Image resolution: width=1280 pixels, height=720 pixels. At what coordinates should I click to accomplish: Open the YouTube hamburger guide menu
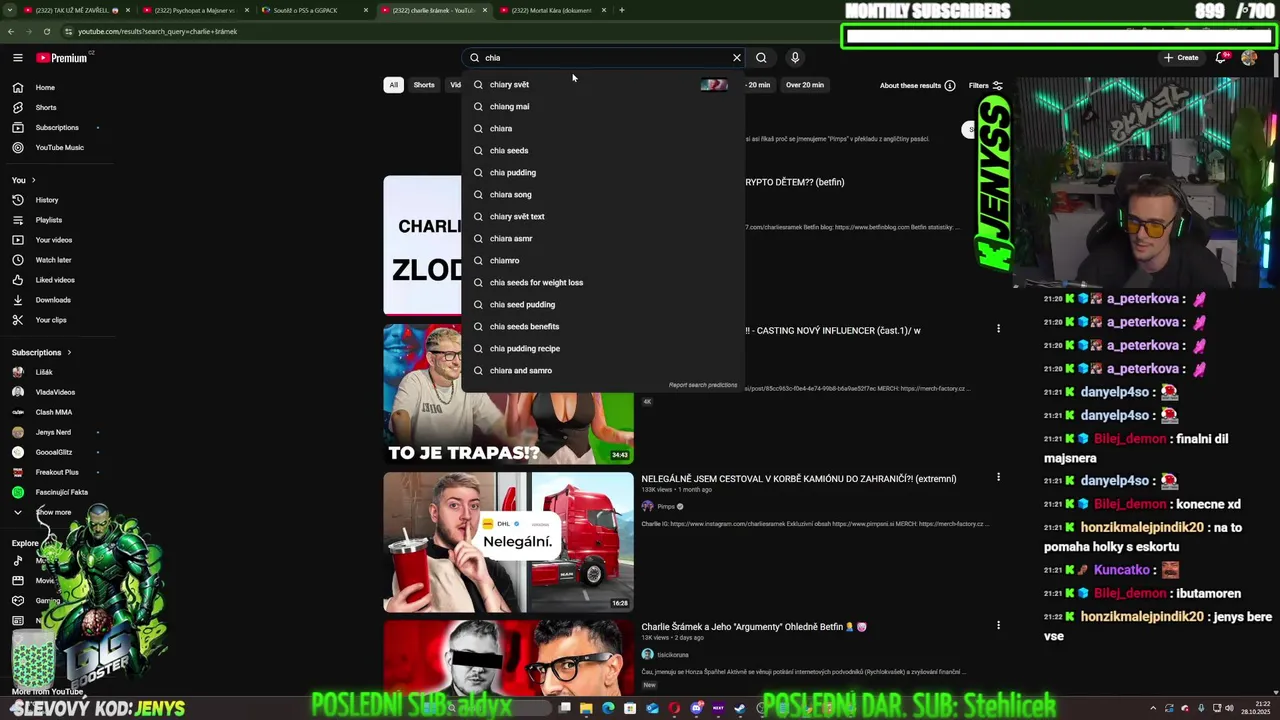17,58
